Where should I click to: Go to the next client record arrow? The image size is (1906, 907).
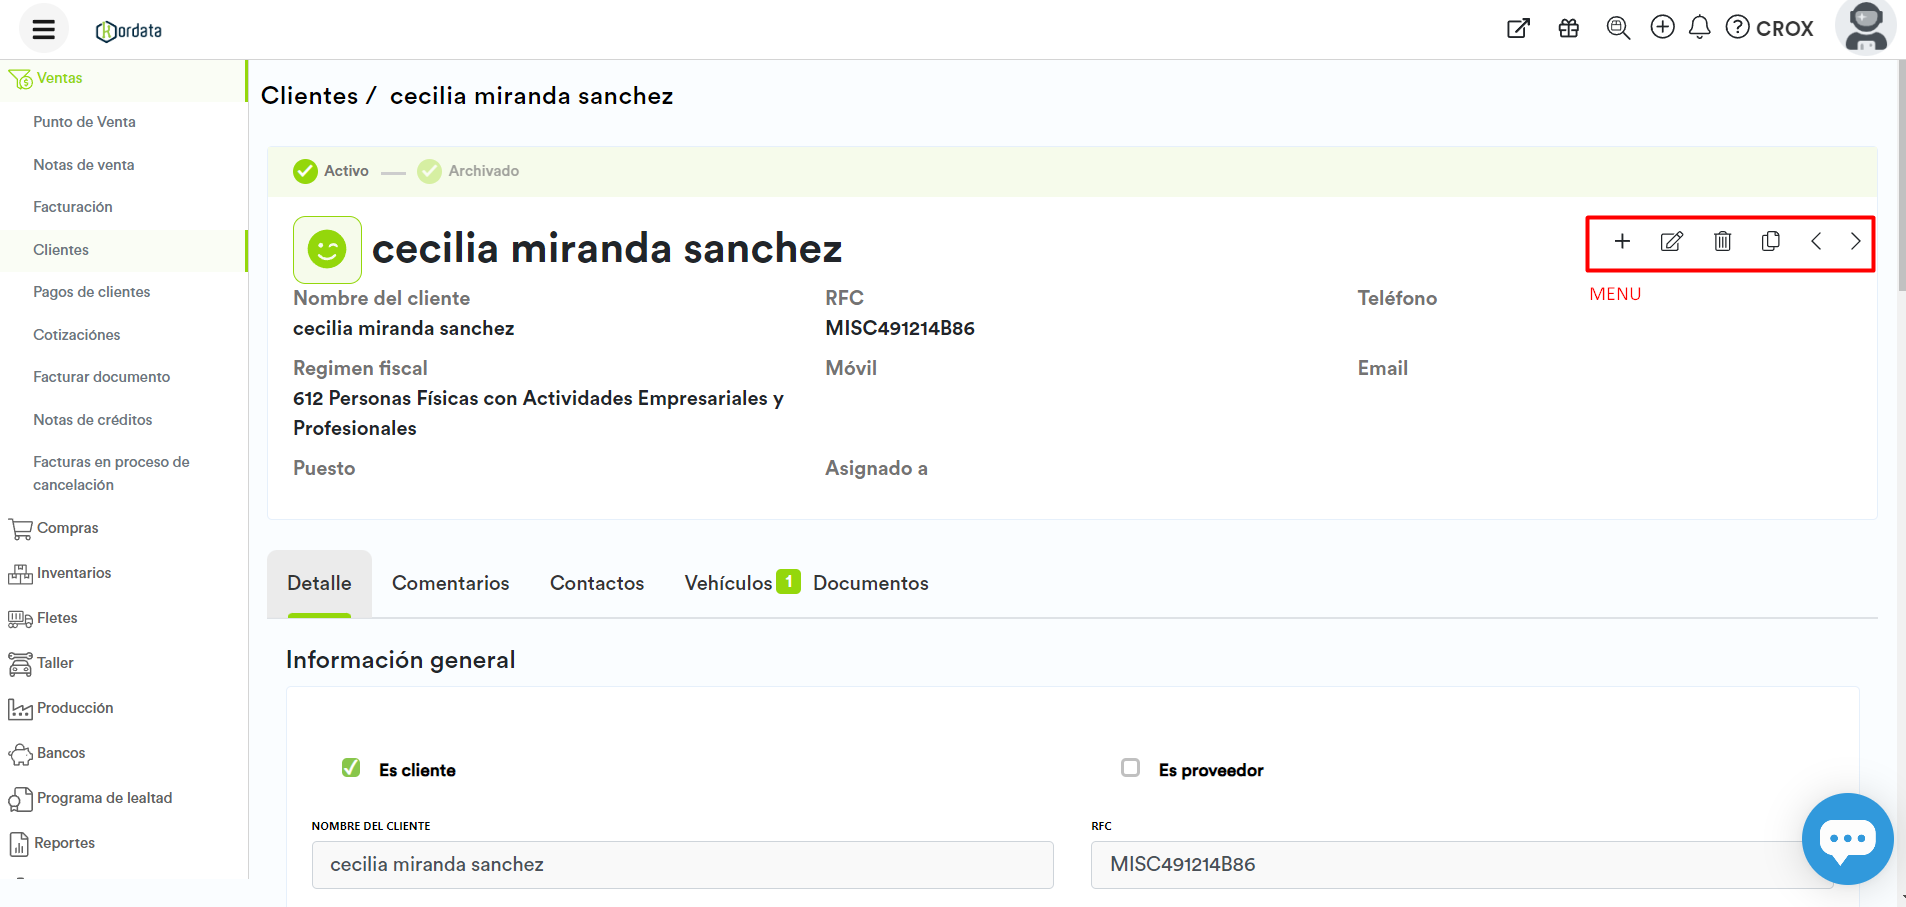click(x=1855, y=241)
